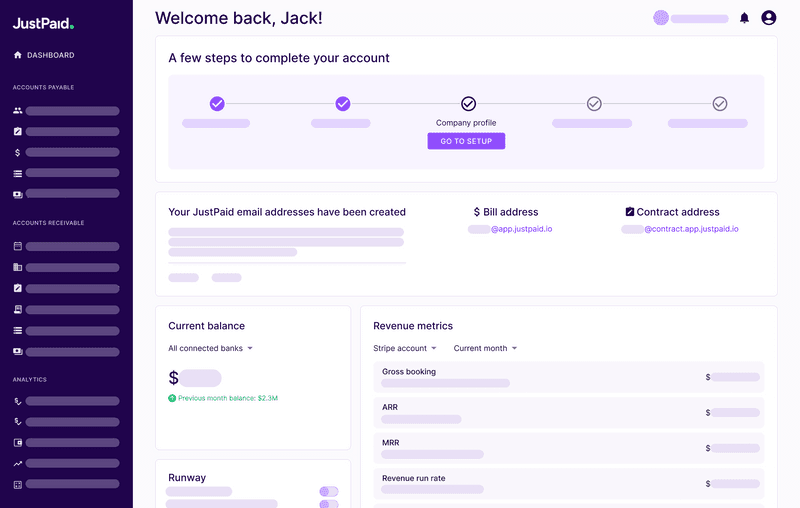
Task: Click the people icon under Accounts Payable
Action: pyautogui.click(x=18, y=111)
